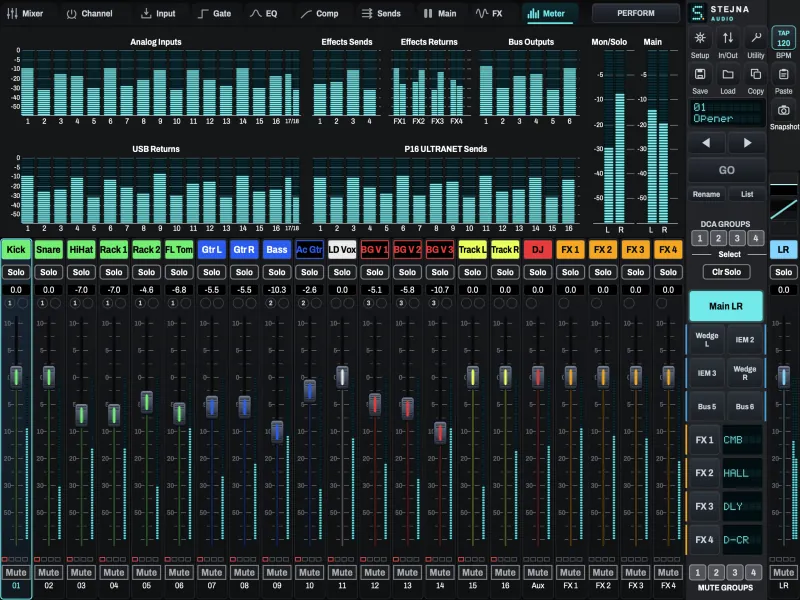Tap the TAP BPM tempo button
Screen dimensions: 800x600
[x=784, y=38]
